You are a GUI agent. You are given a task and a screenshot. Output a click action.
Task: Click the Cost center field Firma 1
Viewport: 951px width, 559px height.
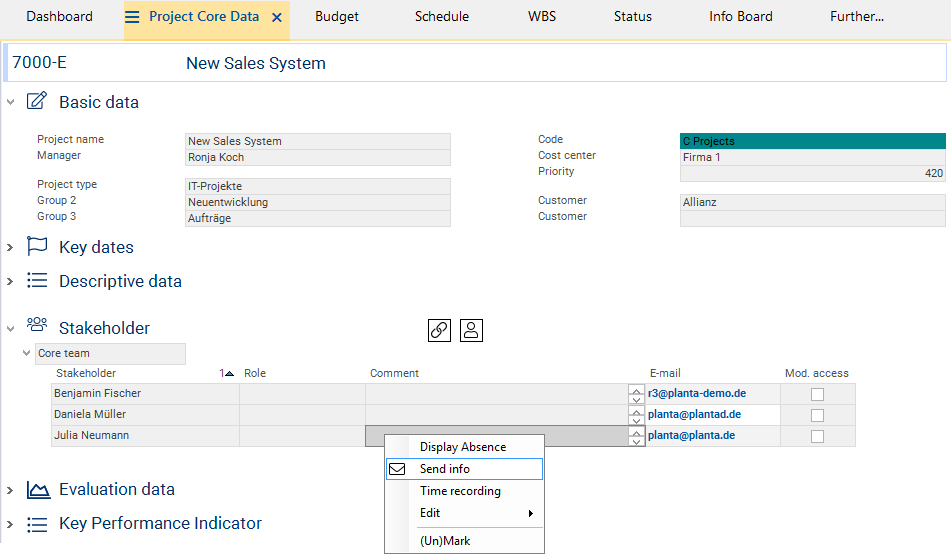coord(813,157)
